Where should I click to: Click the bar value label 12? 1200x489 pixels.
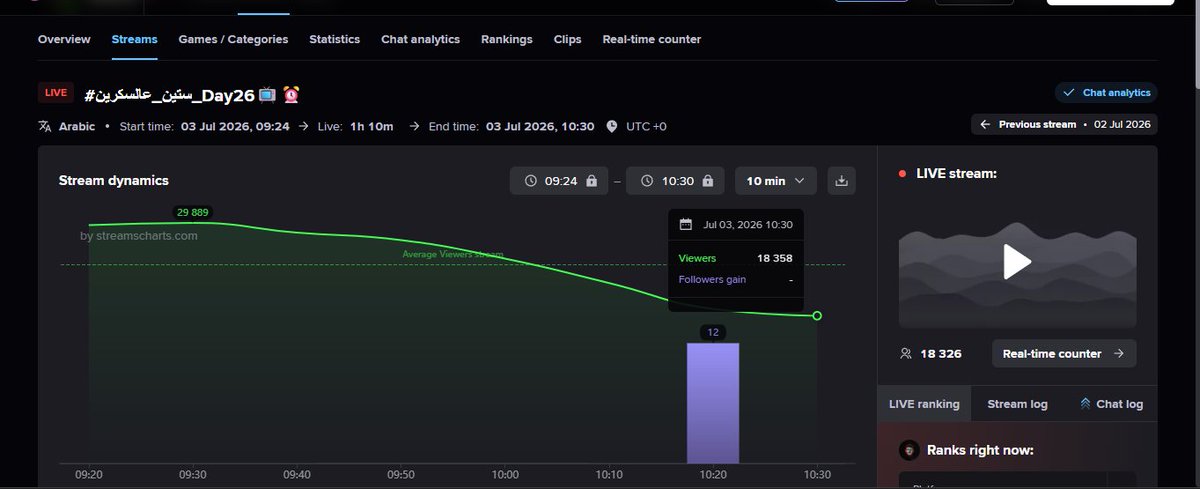tap(713, 332)
